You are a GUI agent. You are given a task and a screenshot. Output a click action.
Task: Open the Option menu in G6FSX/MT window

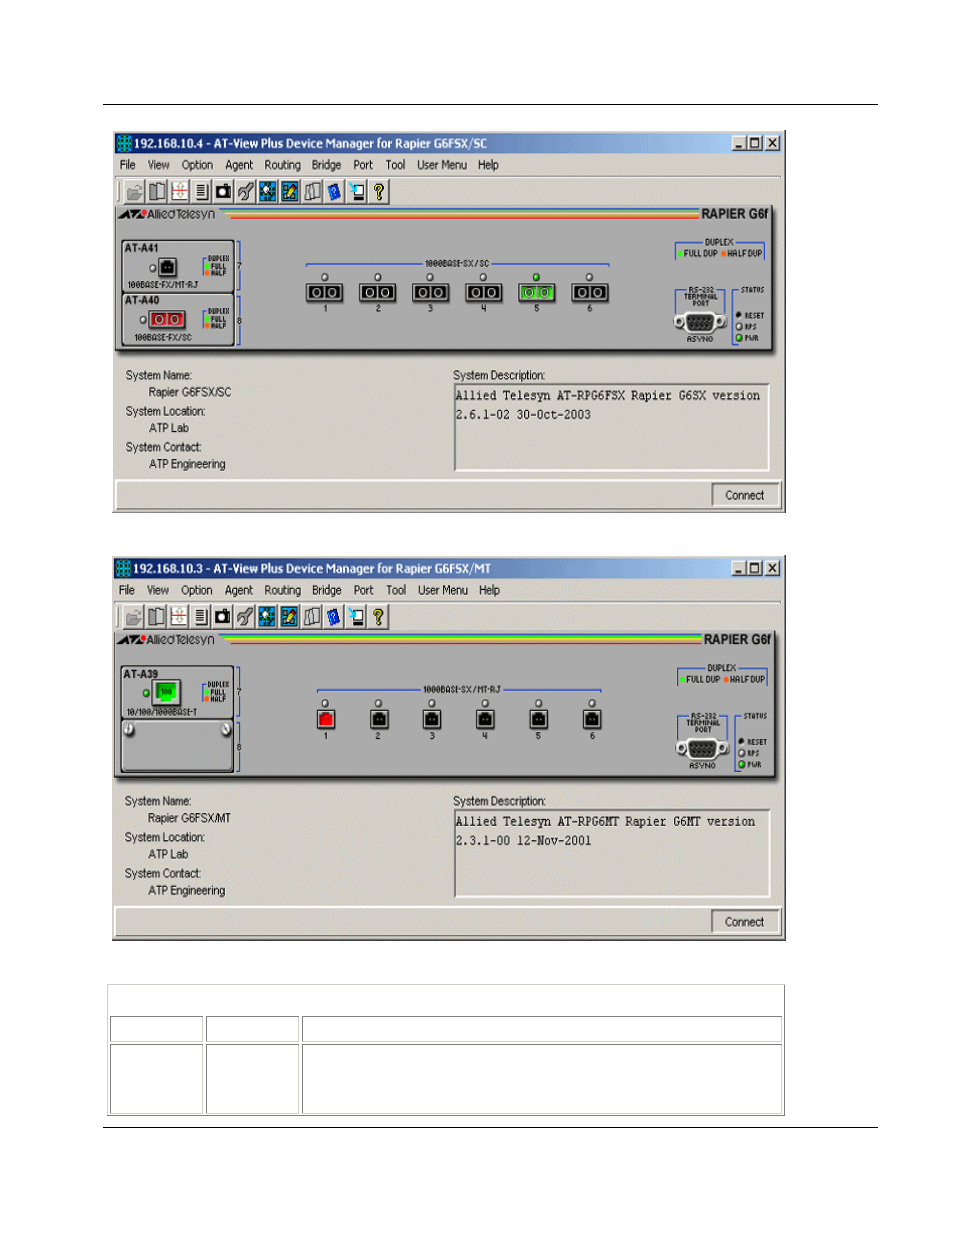(196, 590)
